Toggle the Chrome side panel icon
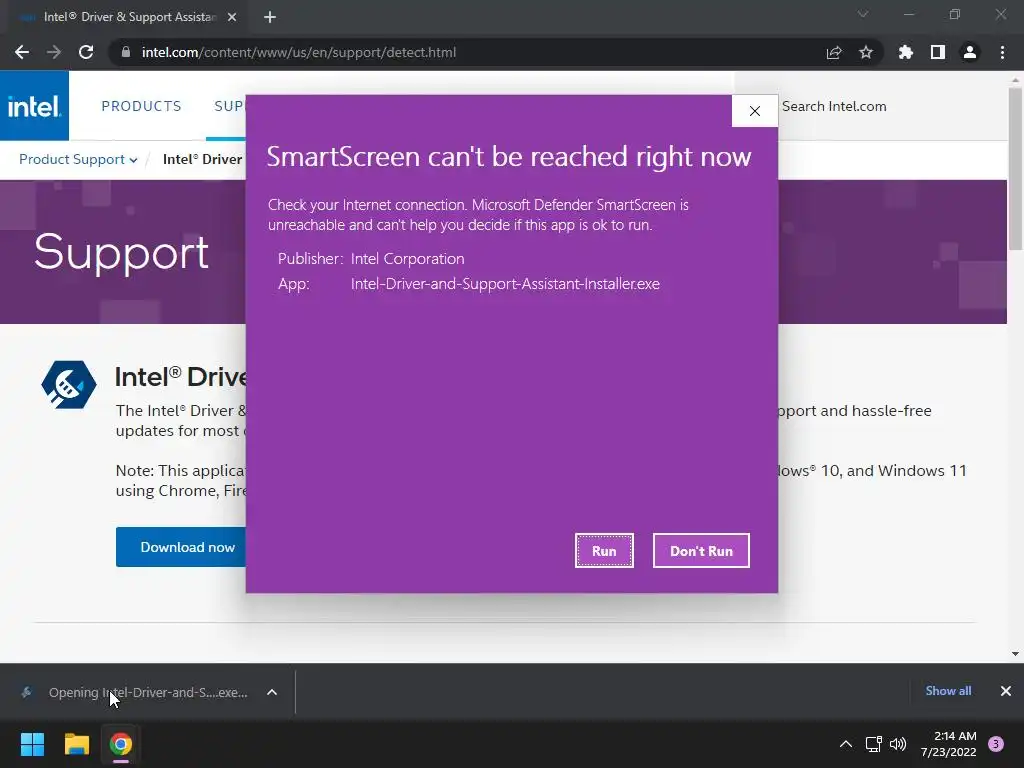 (x=938, y=52)
